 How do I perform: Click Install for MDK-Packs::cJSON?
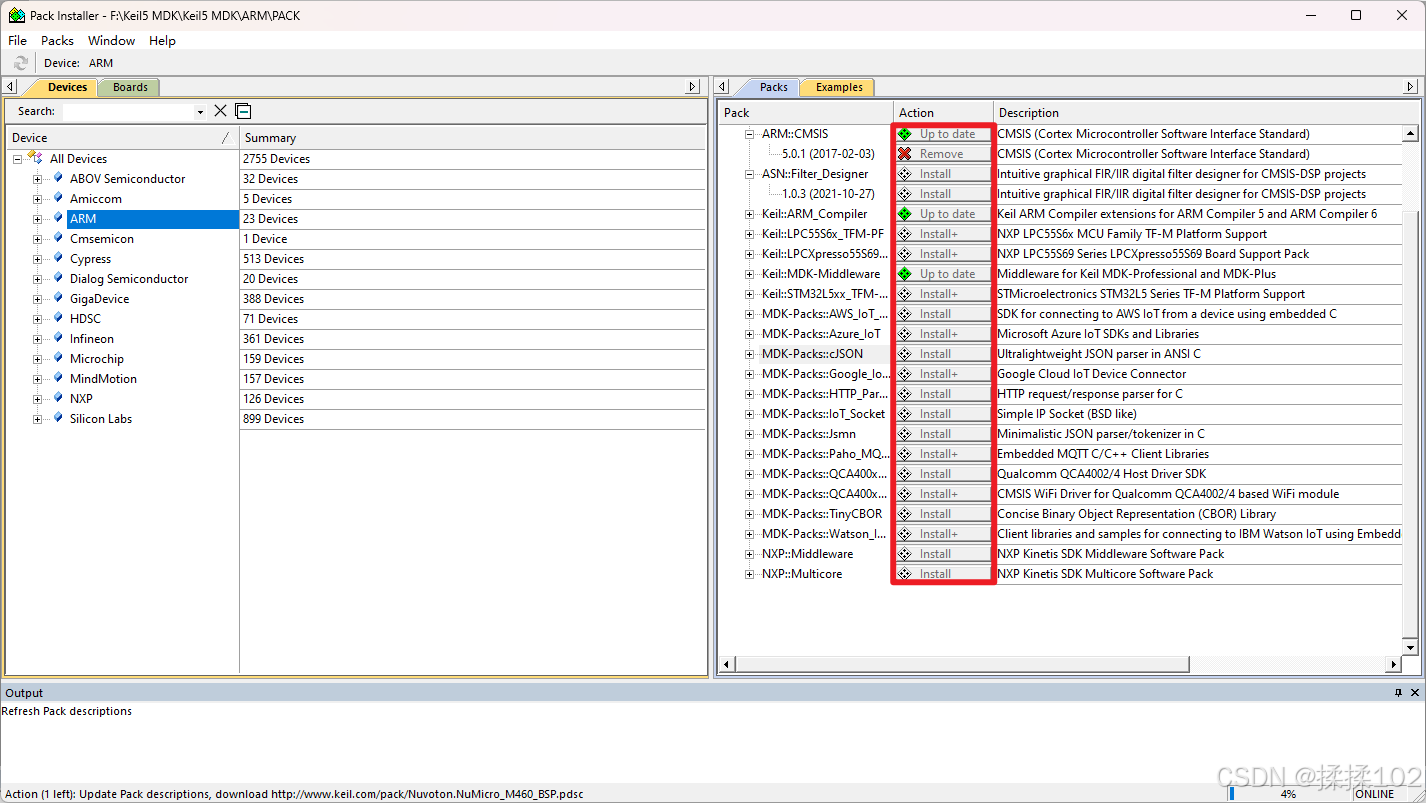click(943, 354)
